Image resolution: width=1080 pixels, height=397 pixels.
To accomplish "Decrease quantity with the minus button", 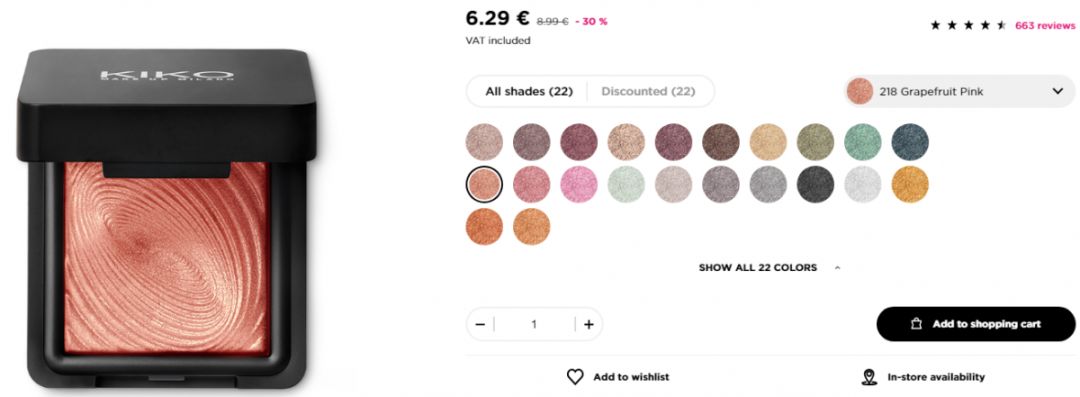I will coord(480,325).
